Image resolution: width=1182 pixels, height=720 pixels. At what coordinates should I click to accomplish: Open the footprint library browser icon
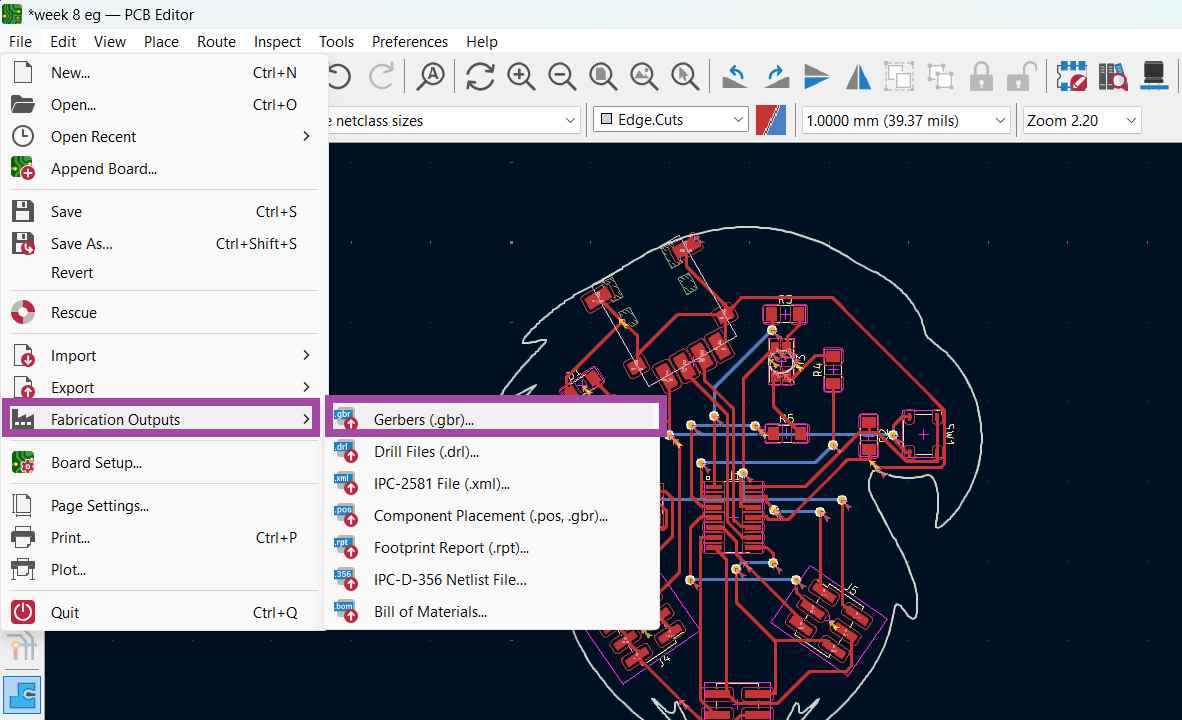pyautogui.click(x=1113, y=76)
